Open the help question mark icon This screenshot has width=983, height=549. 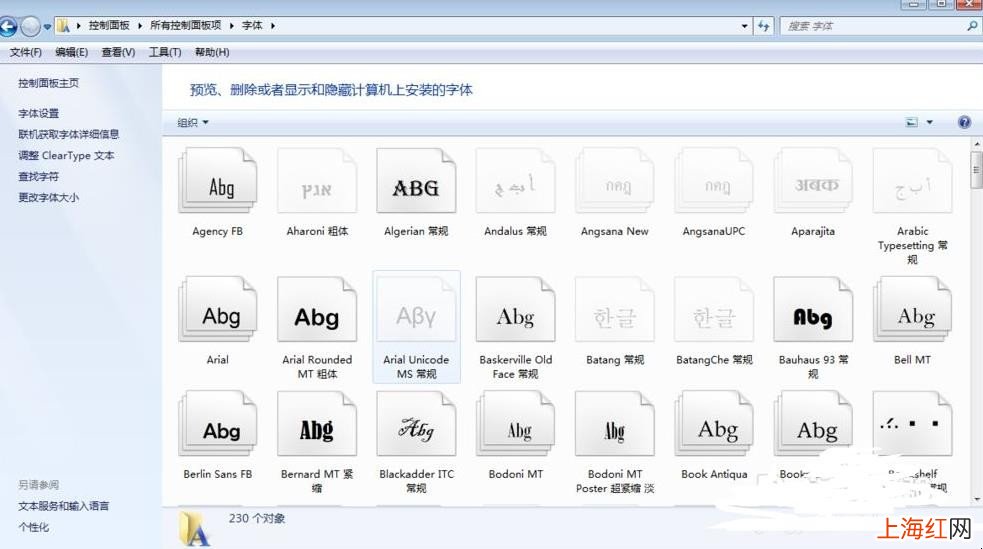pyautogui.click(x=964, y=122)
